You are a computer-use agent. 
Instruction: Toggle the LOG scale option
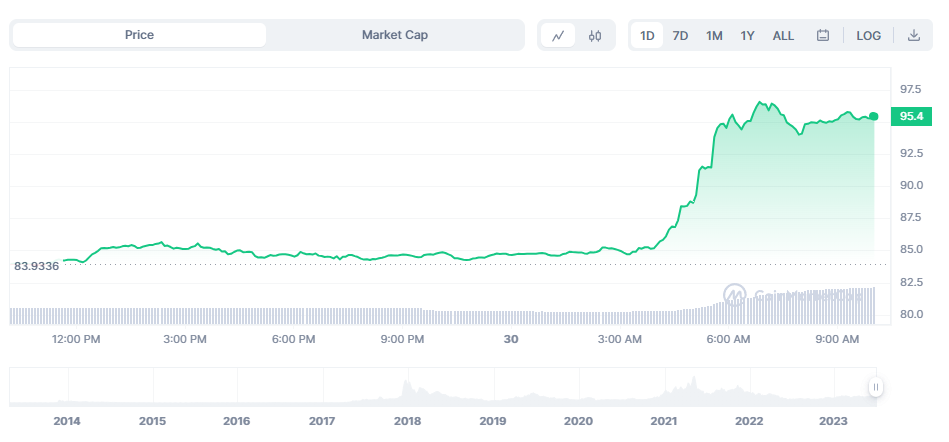[x=868, y=35]
